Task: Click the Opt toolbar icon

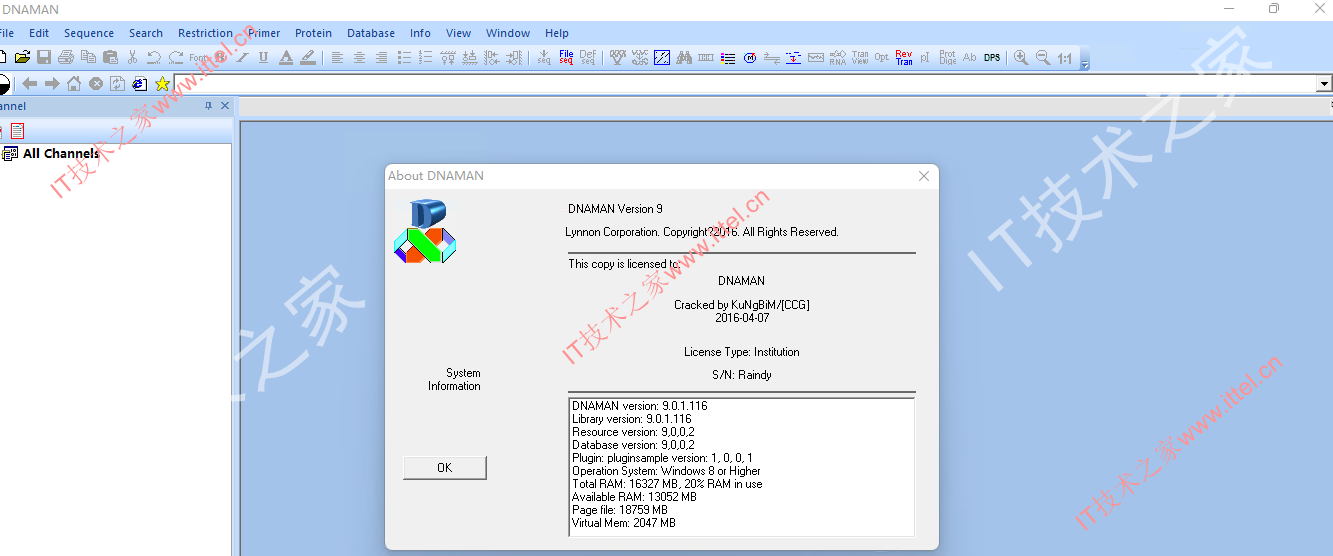Action: tap(882, 58)
